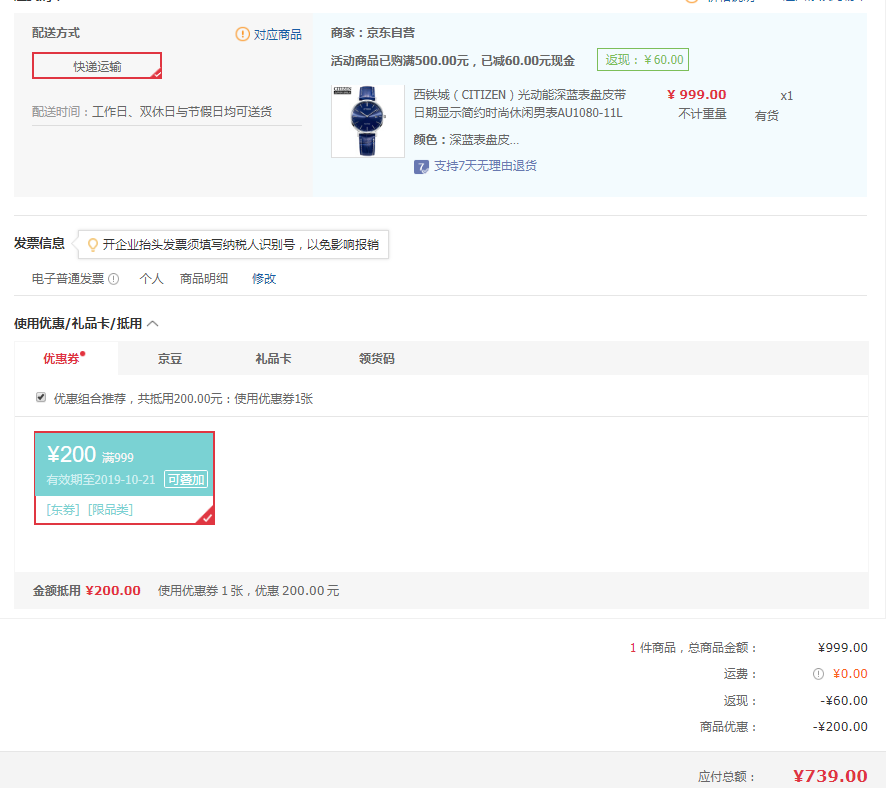Screen dimensions: 887x788
Task: Click the product price ¥ 999.00
Action: coord(696,94)
